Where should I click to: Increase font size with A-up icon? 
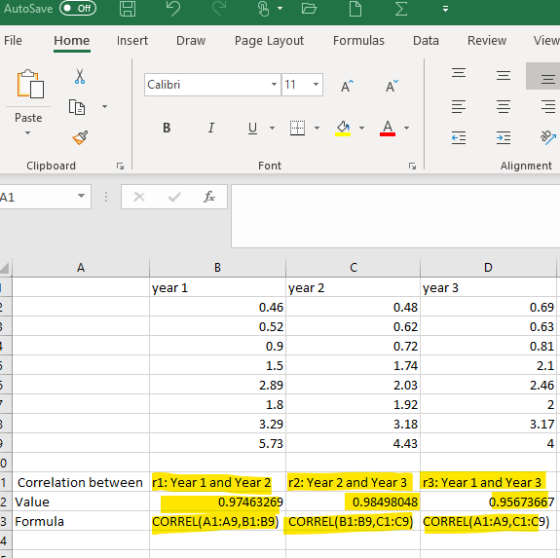pos(347,86)
